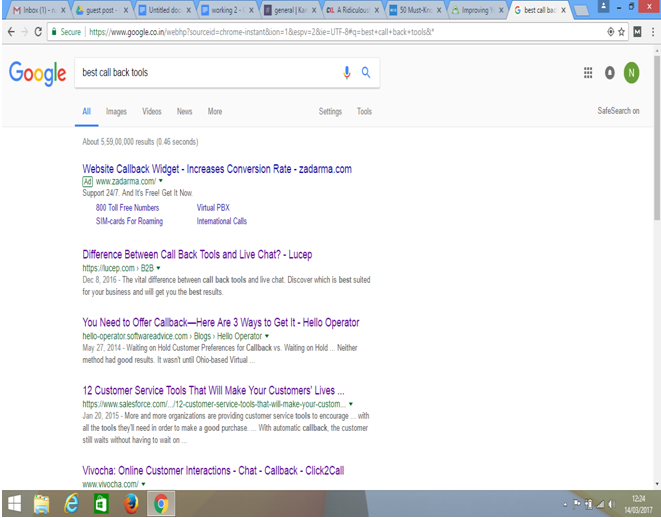Screen dimensions: 661x518
Task: Launch Firefox from the taskbar
Action: click(131, 504)
